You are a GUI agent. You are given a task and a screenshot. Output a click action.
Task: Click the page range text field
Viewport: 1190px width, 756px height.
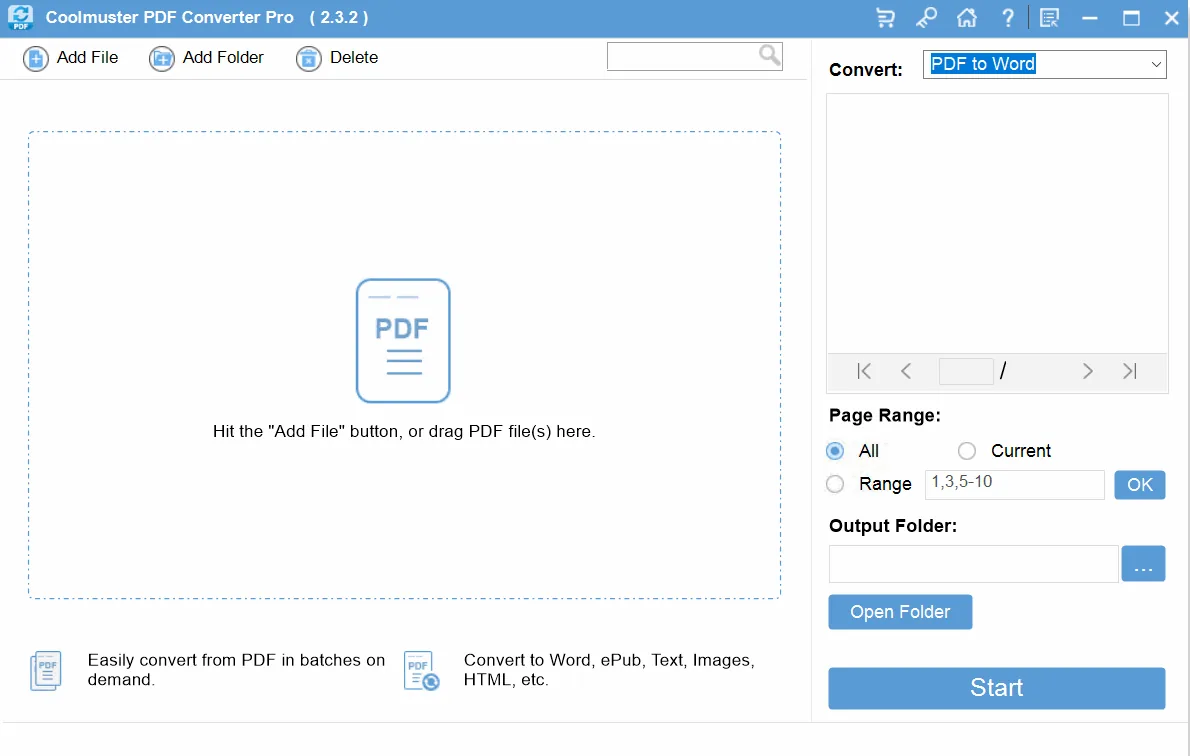point(1015,484)
